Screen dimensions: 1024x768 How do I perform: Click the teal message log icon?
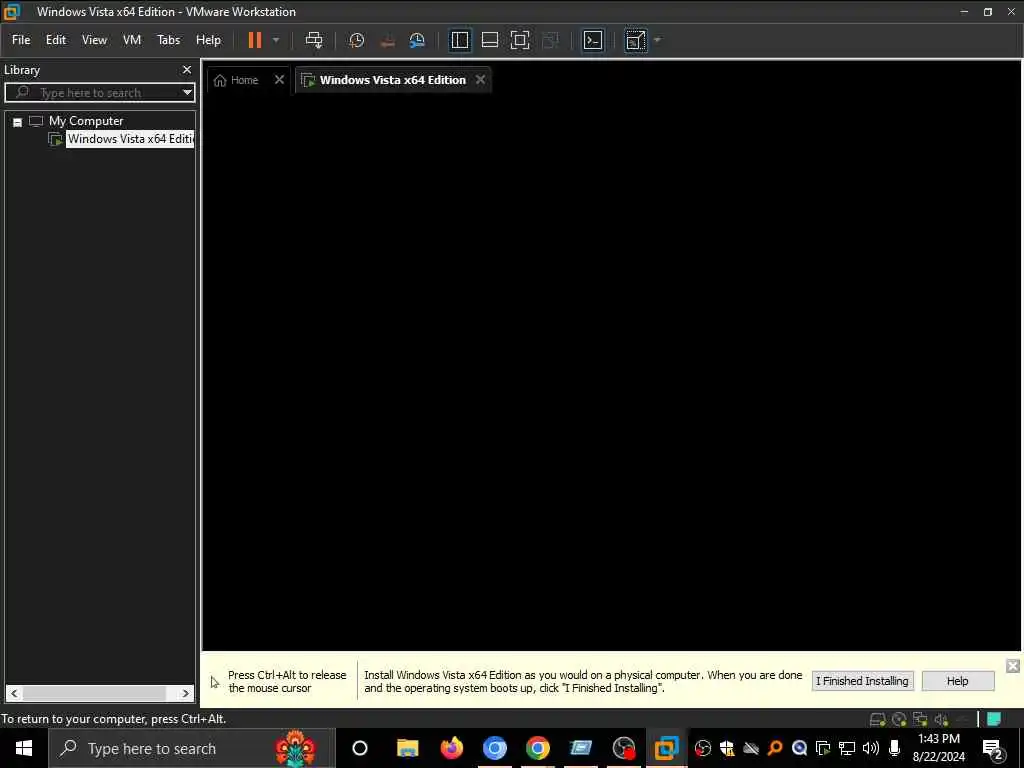[994, 719]
